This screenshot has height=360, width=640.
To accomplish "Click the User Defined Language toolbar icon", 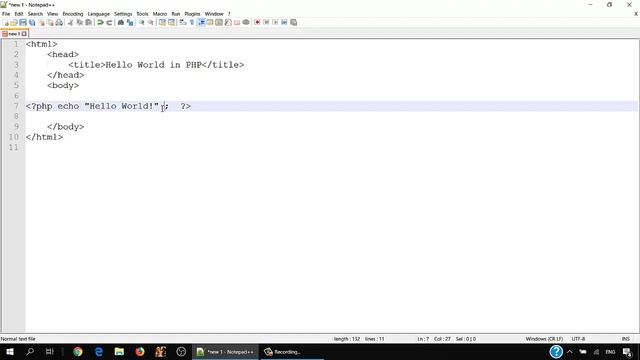I will click(x=210, y=22).
